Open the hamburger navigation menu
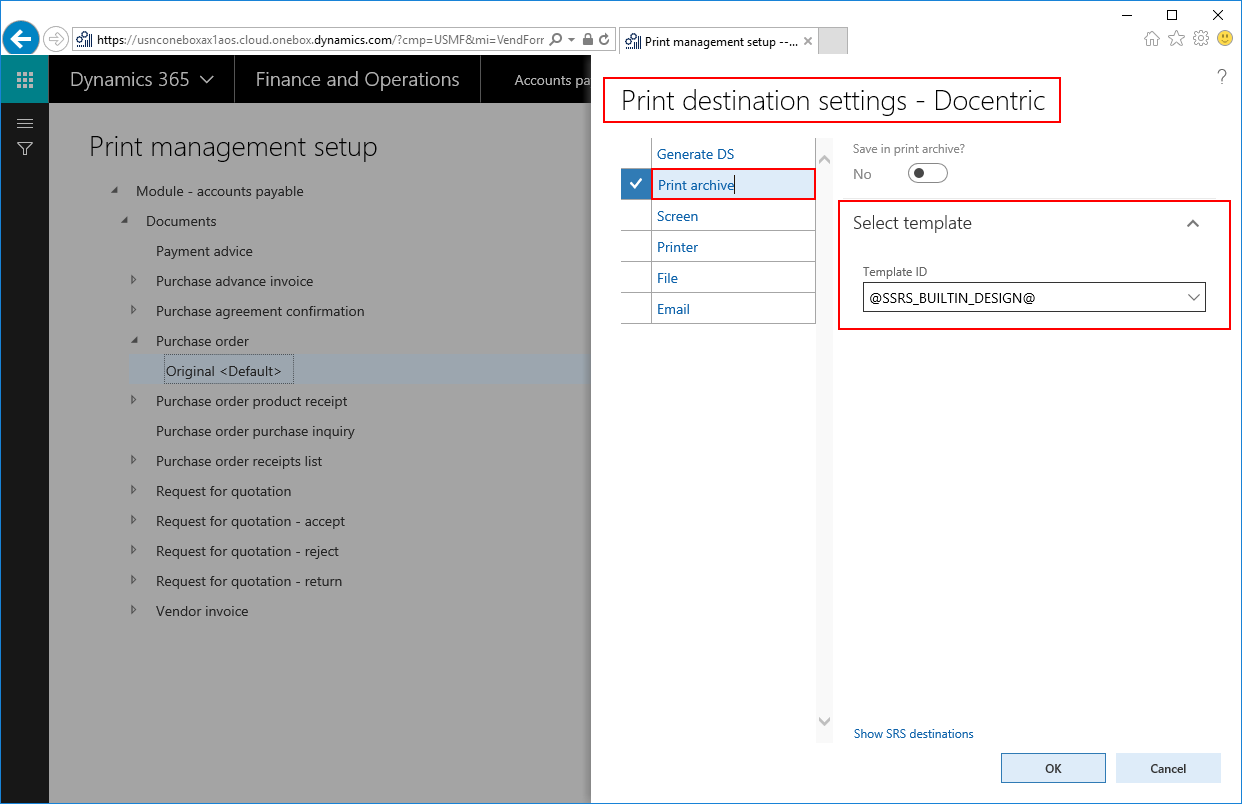 pyautogui.click(x=25, y=123)
